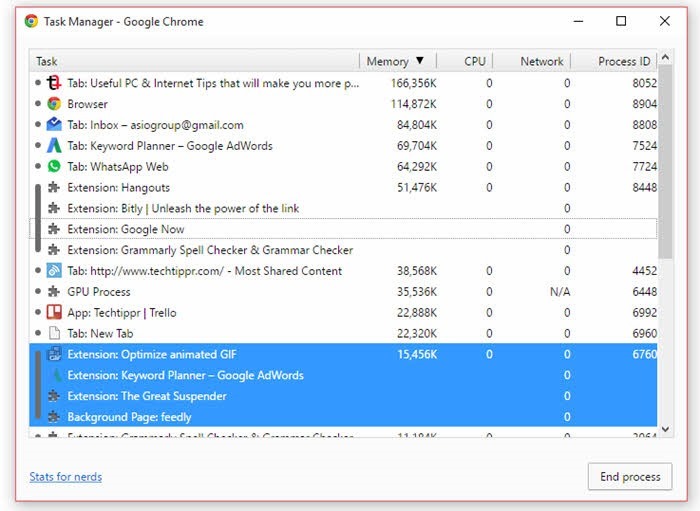Click the puzzle icon beside Grammarly Spell Checker row with memory blank

point(54,250)
